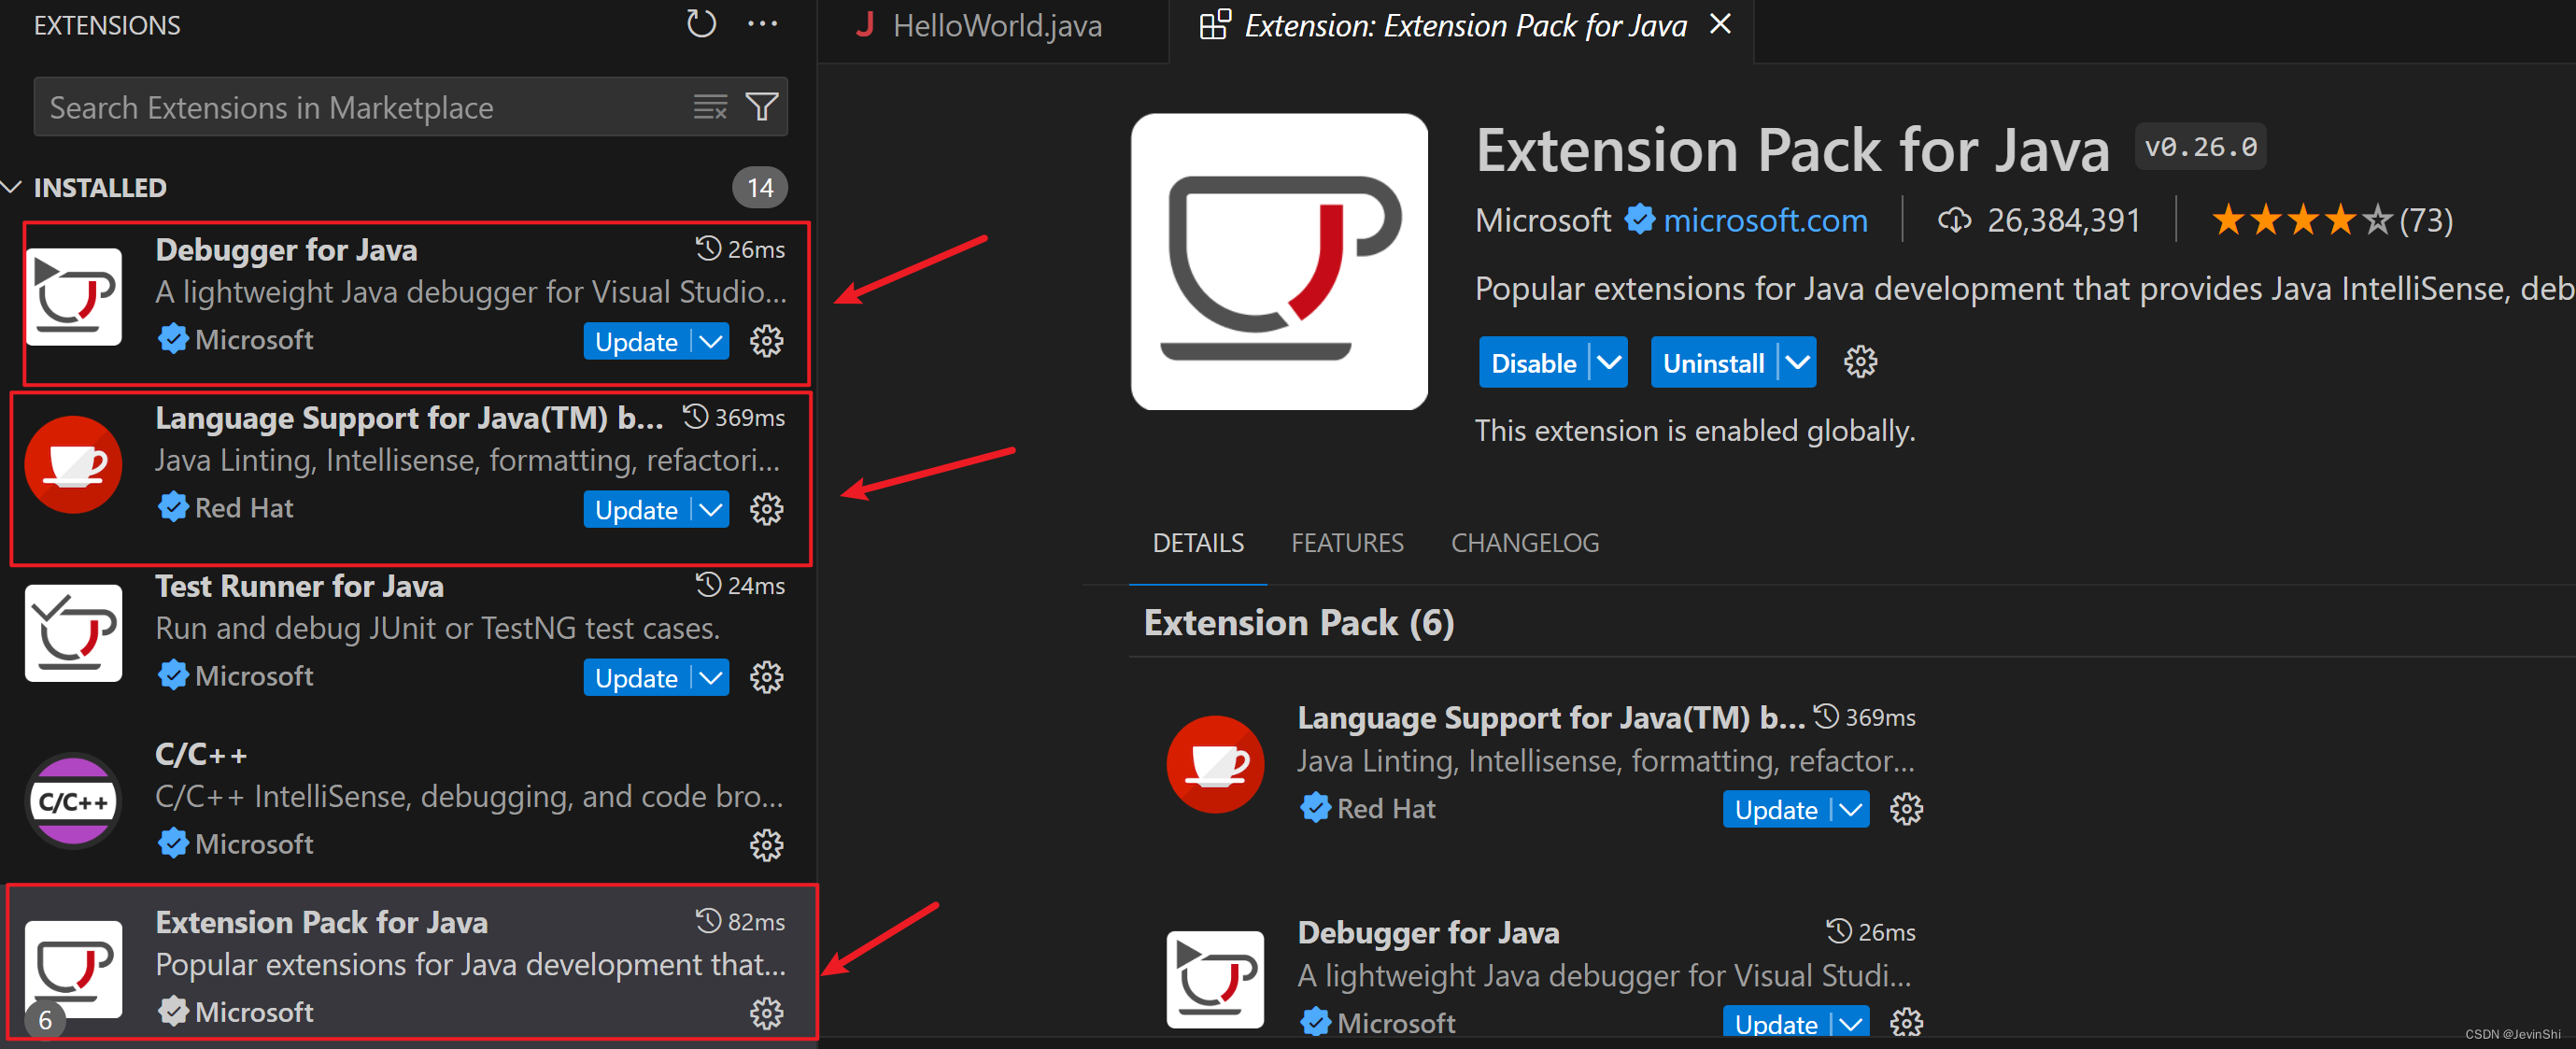This screenshot has height=1049, width=2576.
Task: Expand the Uninstall button dropdown arrow
Action: (x=1797, y=362)
